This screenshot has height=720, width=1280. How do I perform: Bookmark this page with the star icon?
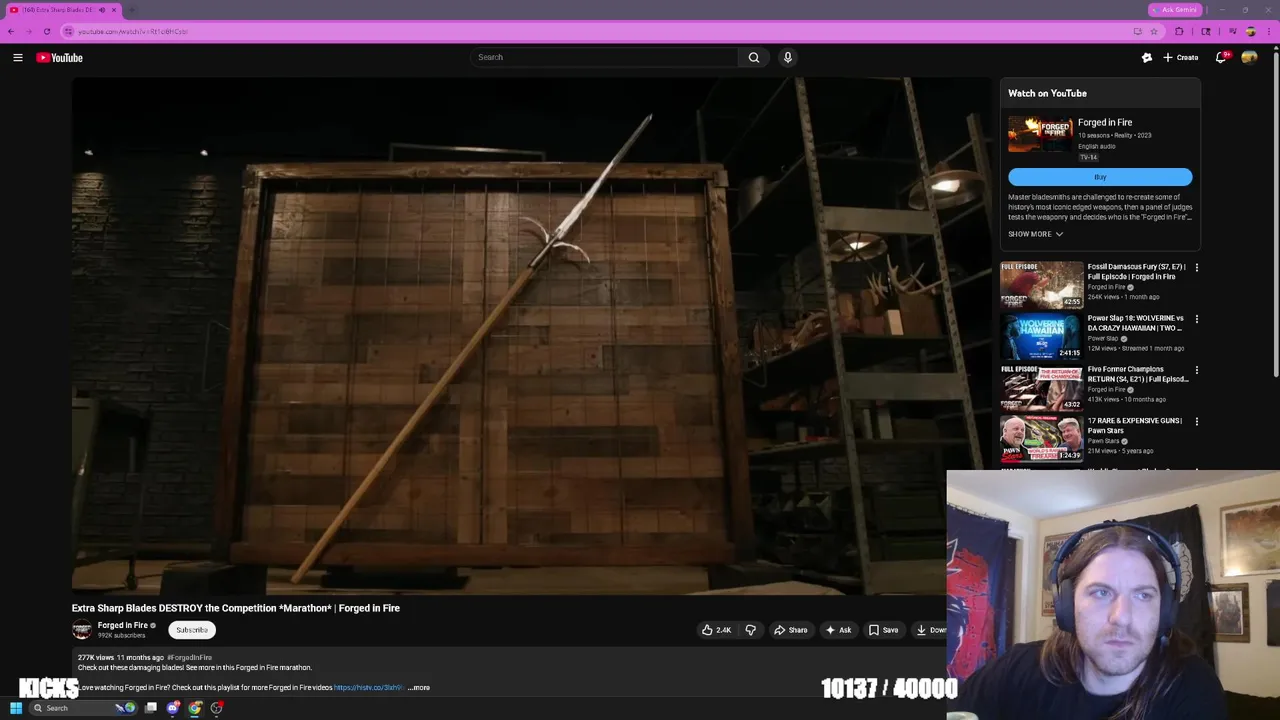click(1154, 31)
